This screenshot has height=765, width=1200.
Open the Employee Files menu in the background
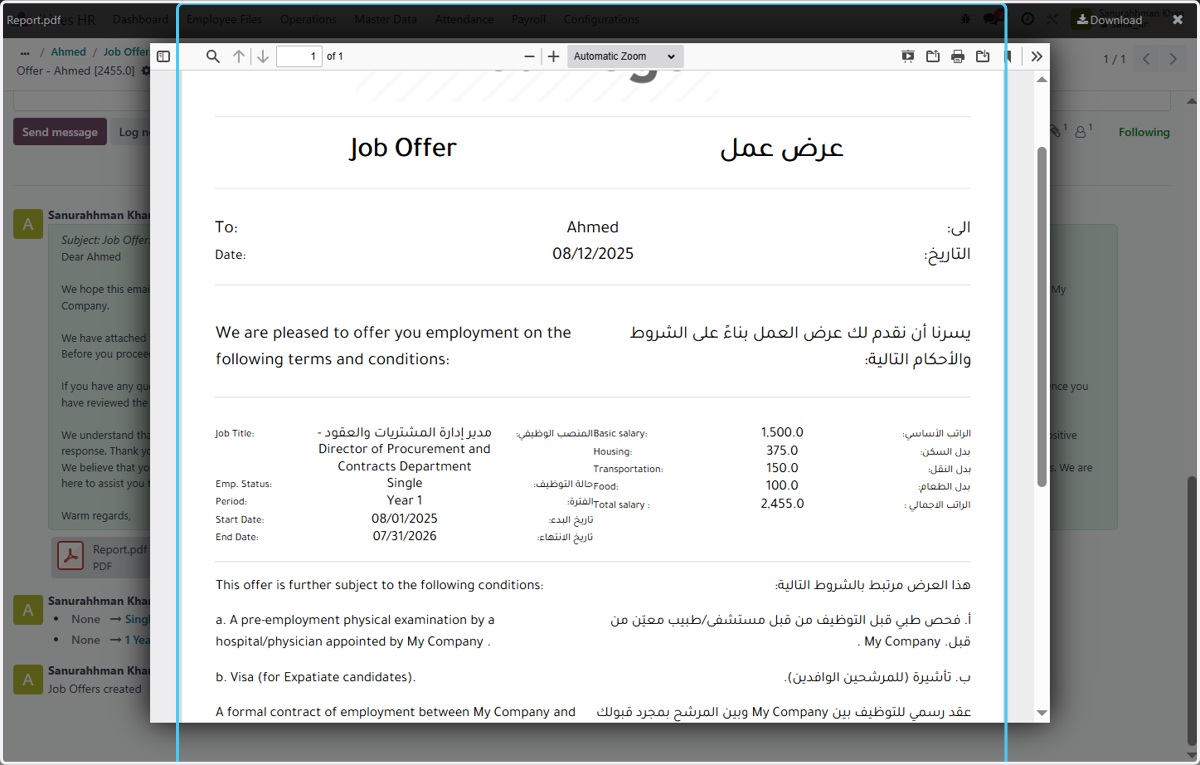click(224, 19)
